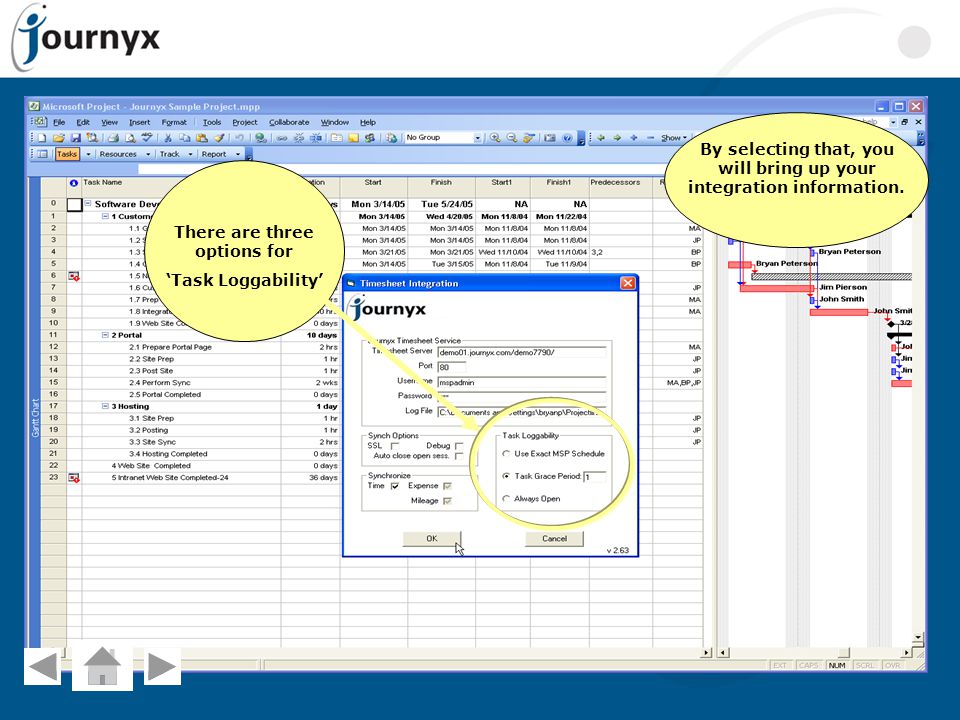Click the Copy icon in toolbar
The height and width of the screenshot is (720, 960).
[x=184, y=138]
